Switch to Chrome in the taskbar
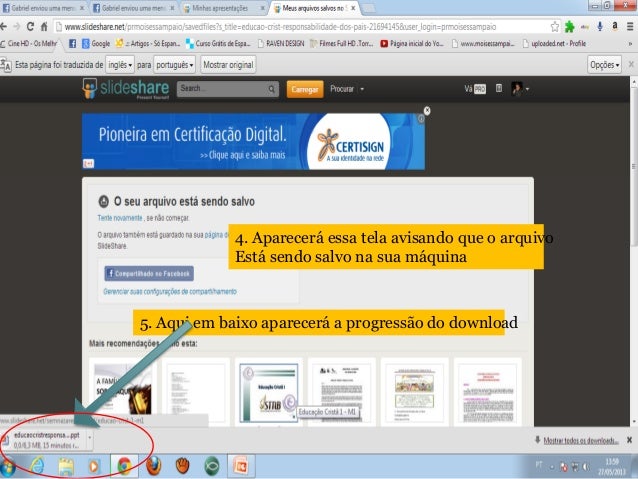The width and height of the screenshot is (638, 479). point(124,466)
